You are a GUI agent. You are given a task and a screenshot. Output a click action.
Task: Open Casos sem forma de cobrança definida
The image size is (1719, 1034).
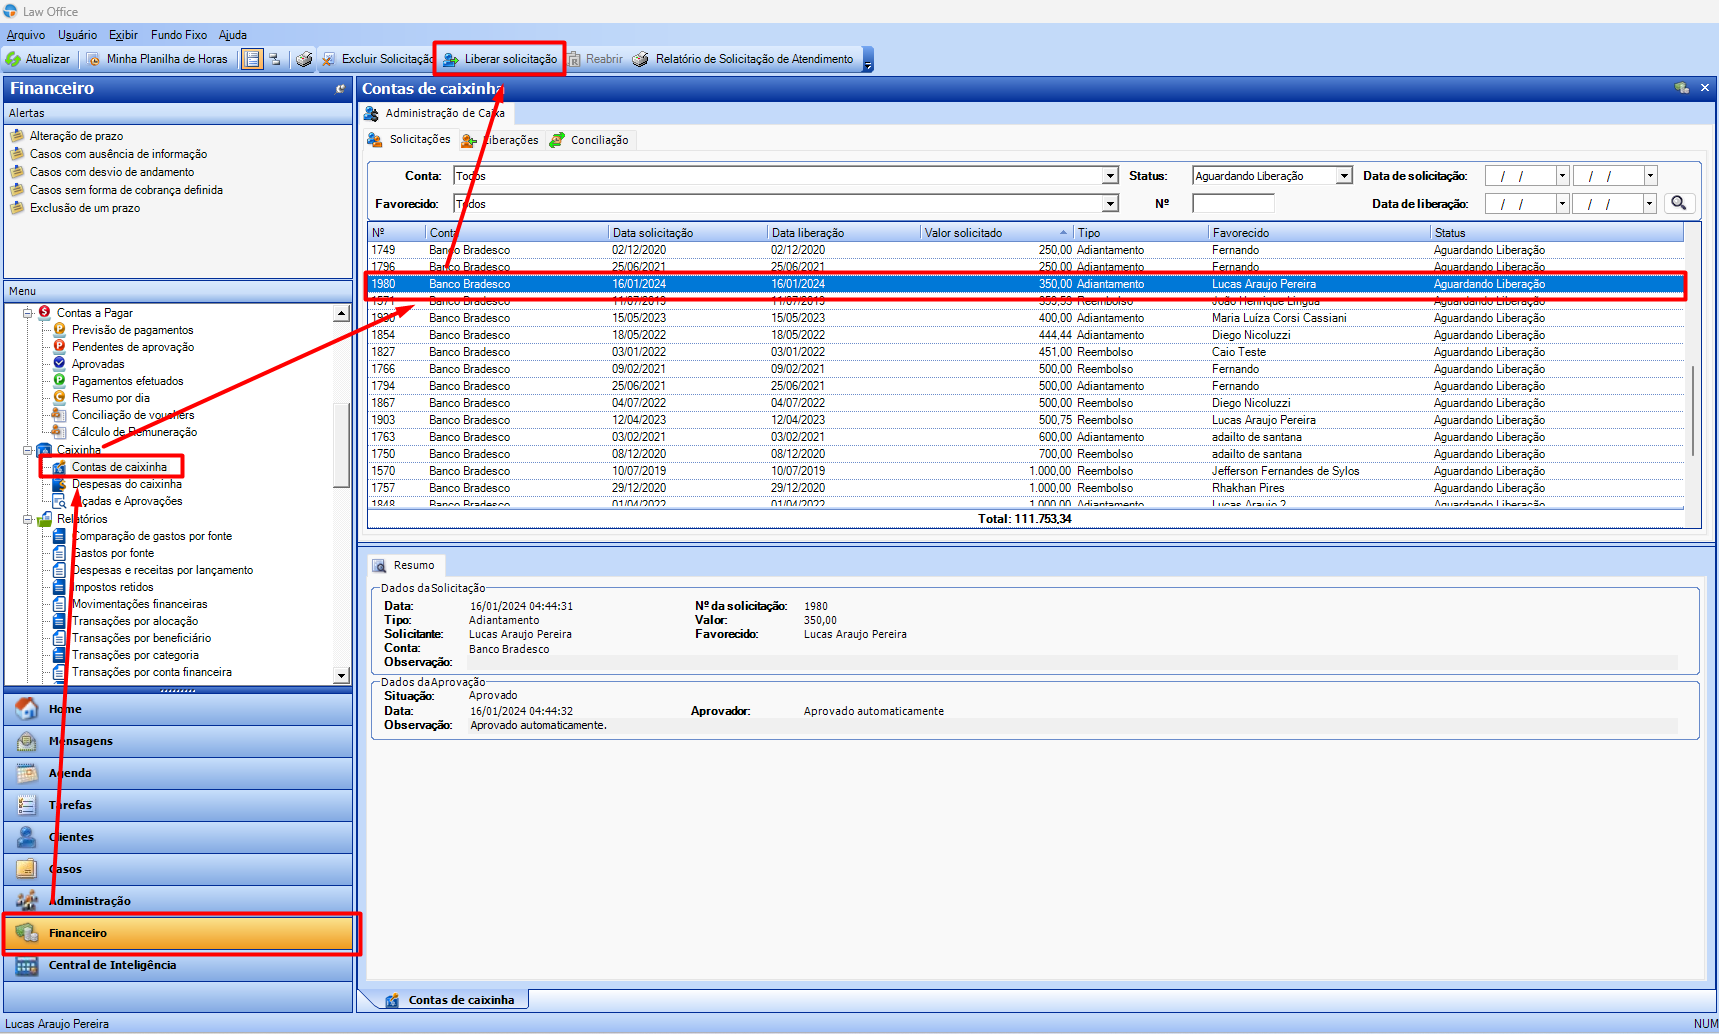coord(126,190)
